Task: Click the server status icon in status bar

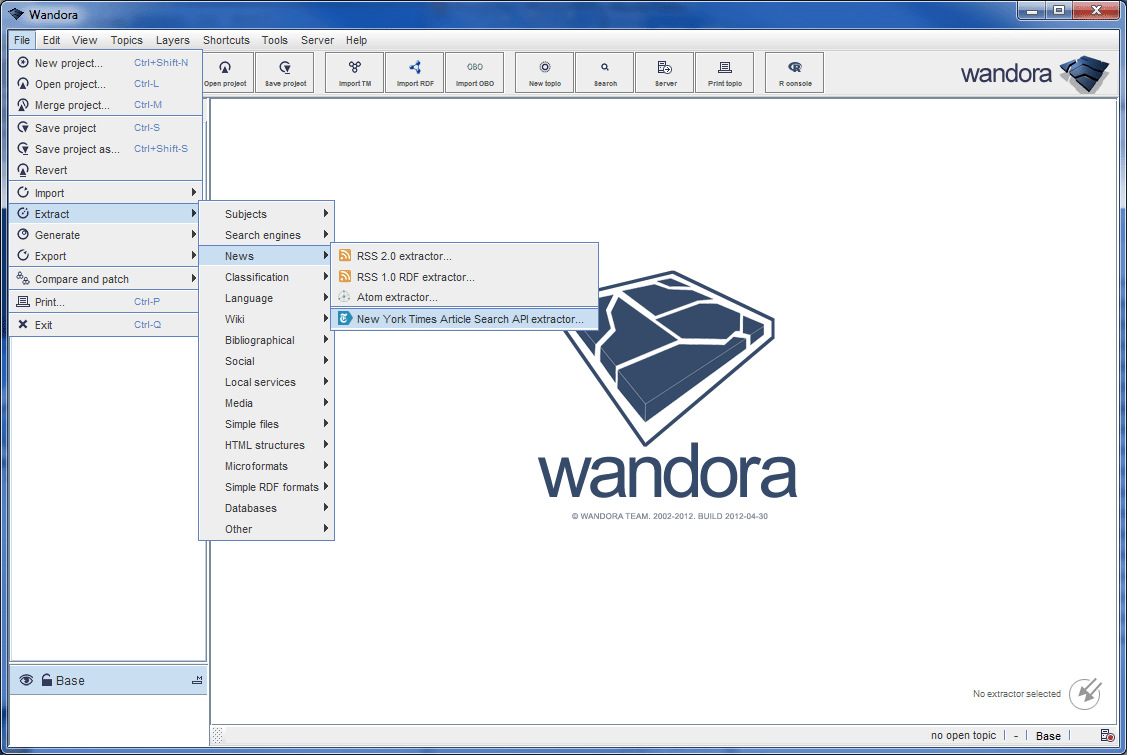Action: (1107, 736)
